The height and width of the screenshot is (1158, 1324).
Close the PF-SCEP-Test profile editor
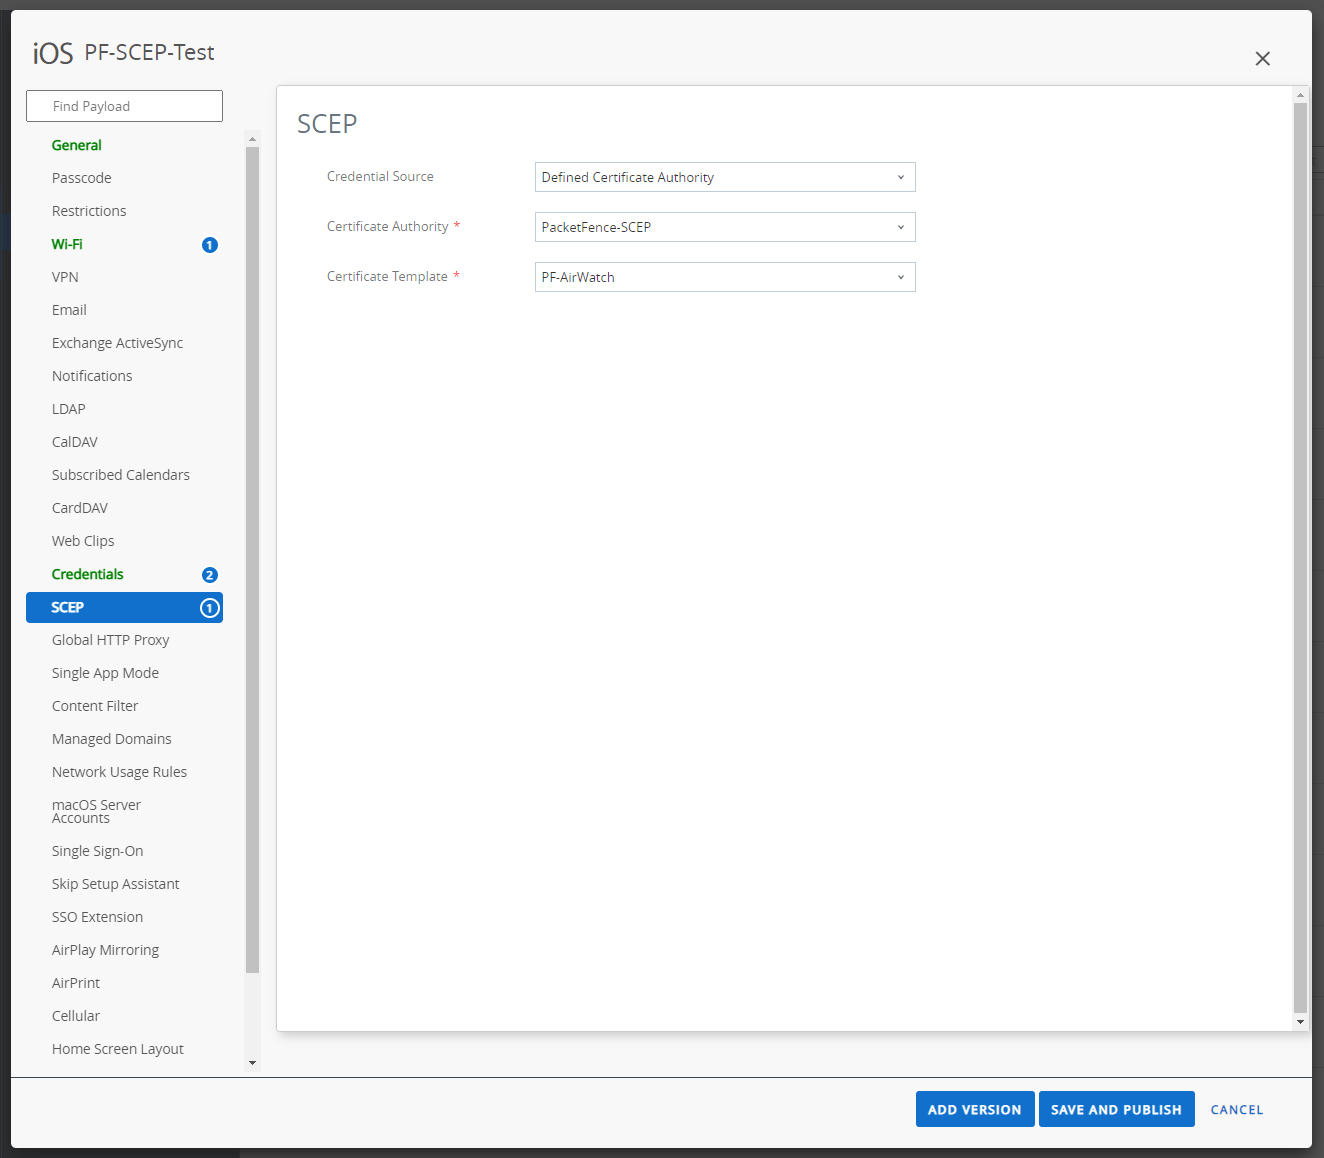(1262, 59)
